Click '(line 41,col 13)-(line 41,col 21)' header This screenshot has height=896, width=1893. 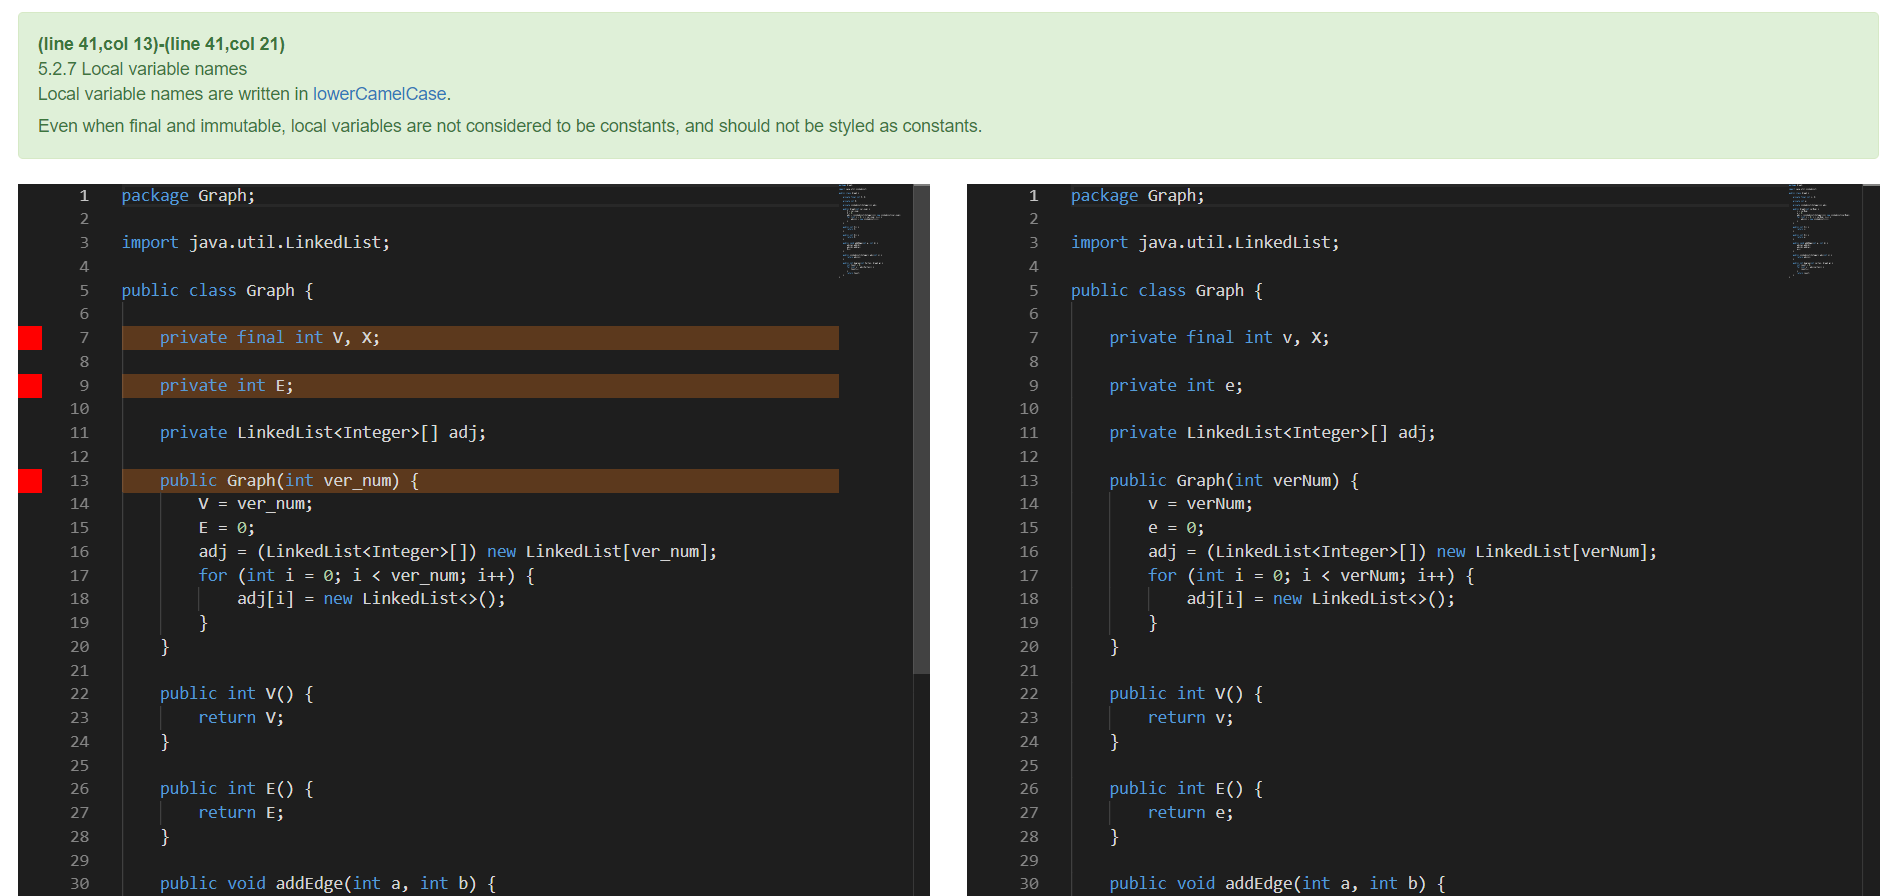[161, 44]
